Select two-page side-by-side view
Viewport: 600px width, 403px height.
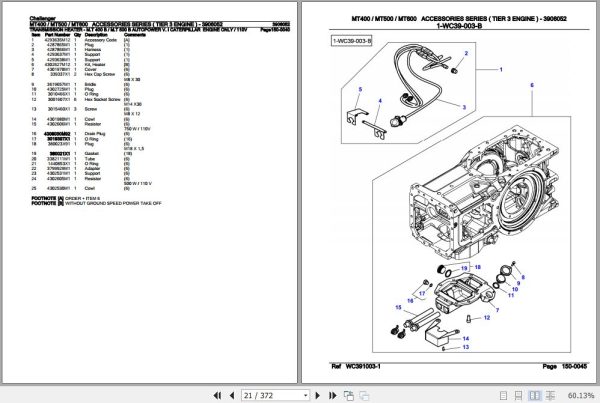(x=535, y=395)
